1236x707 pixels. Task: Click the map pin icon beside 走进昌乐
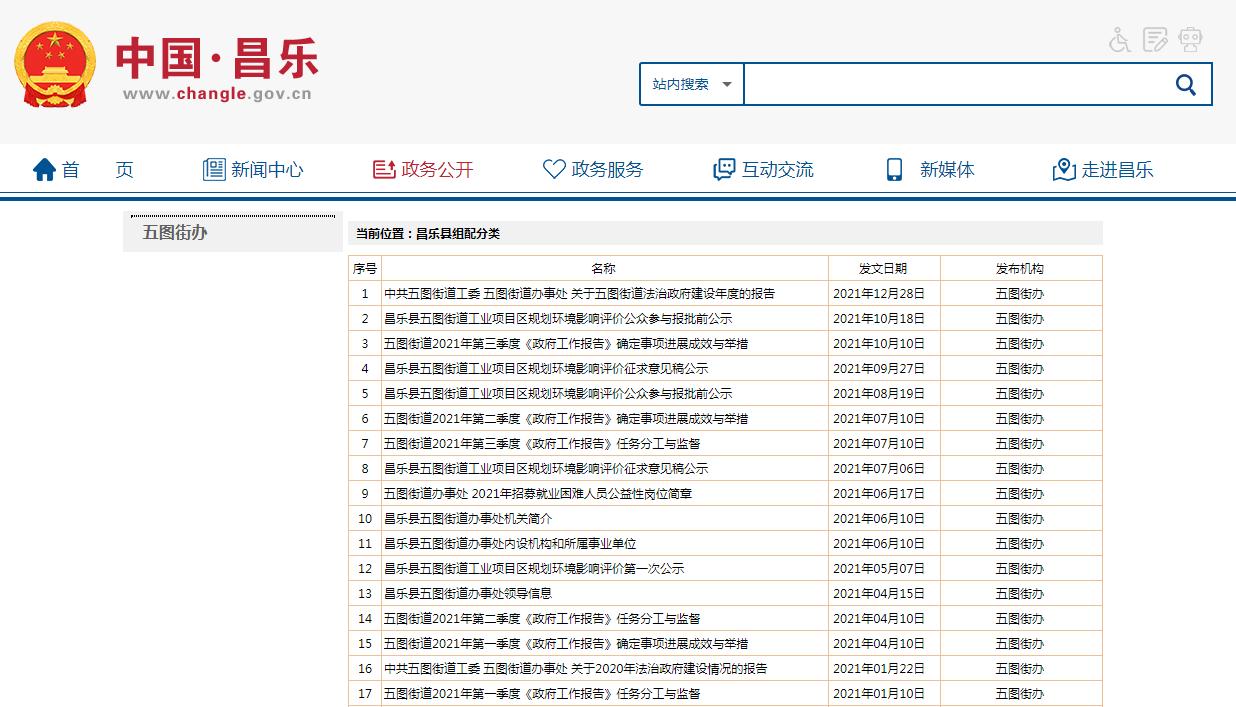1064,170
